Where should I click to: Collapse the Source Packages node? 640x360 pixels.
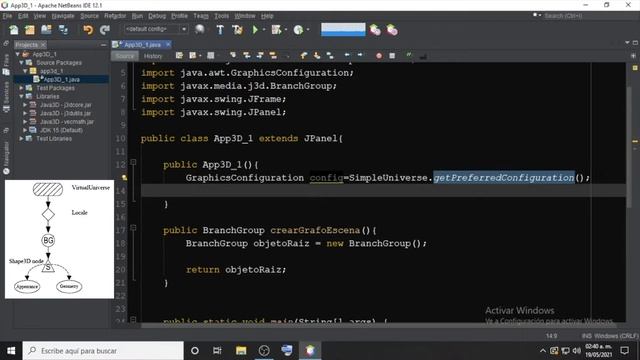(21, 62)
